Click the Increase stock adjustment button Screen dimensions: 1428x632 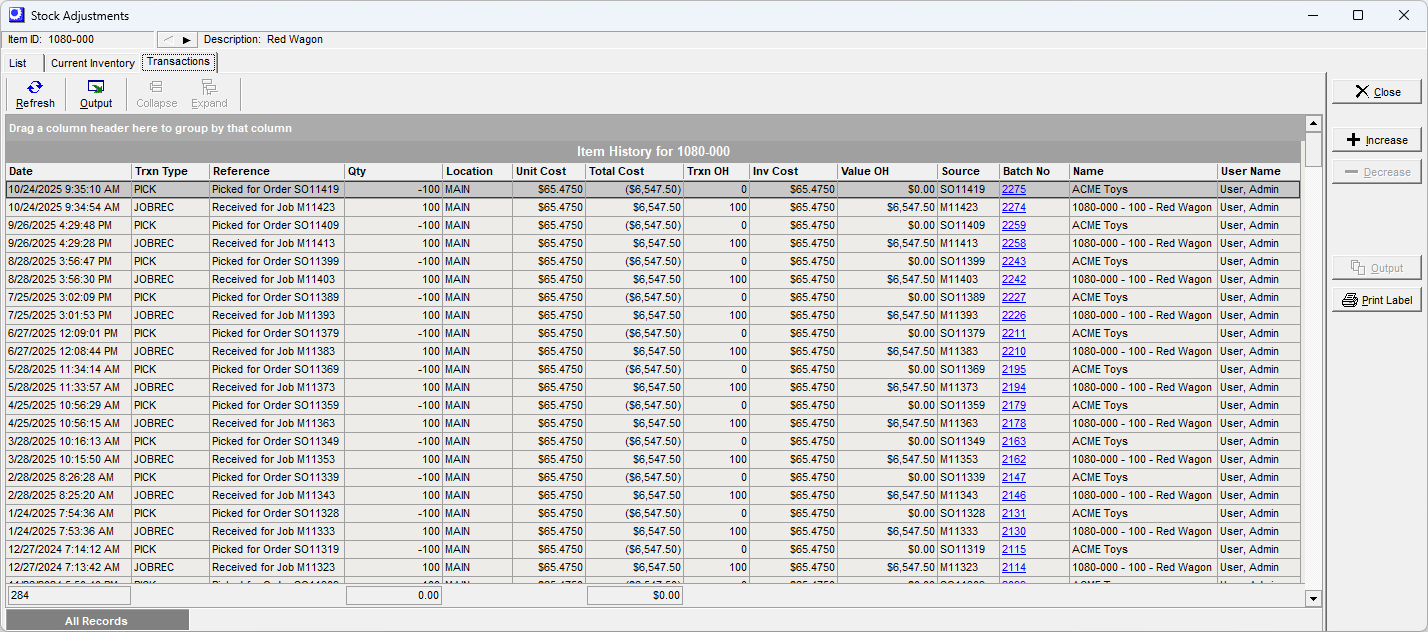(x=1377, y=139)
